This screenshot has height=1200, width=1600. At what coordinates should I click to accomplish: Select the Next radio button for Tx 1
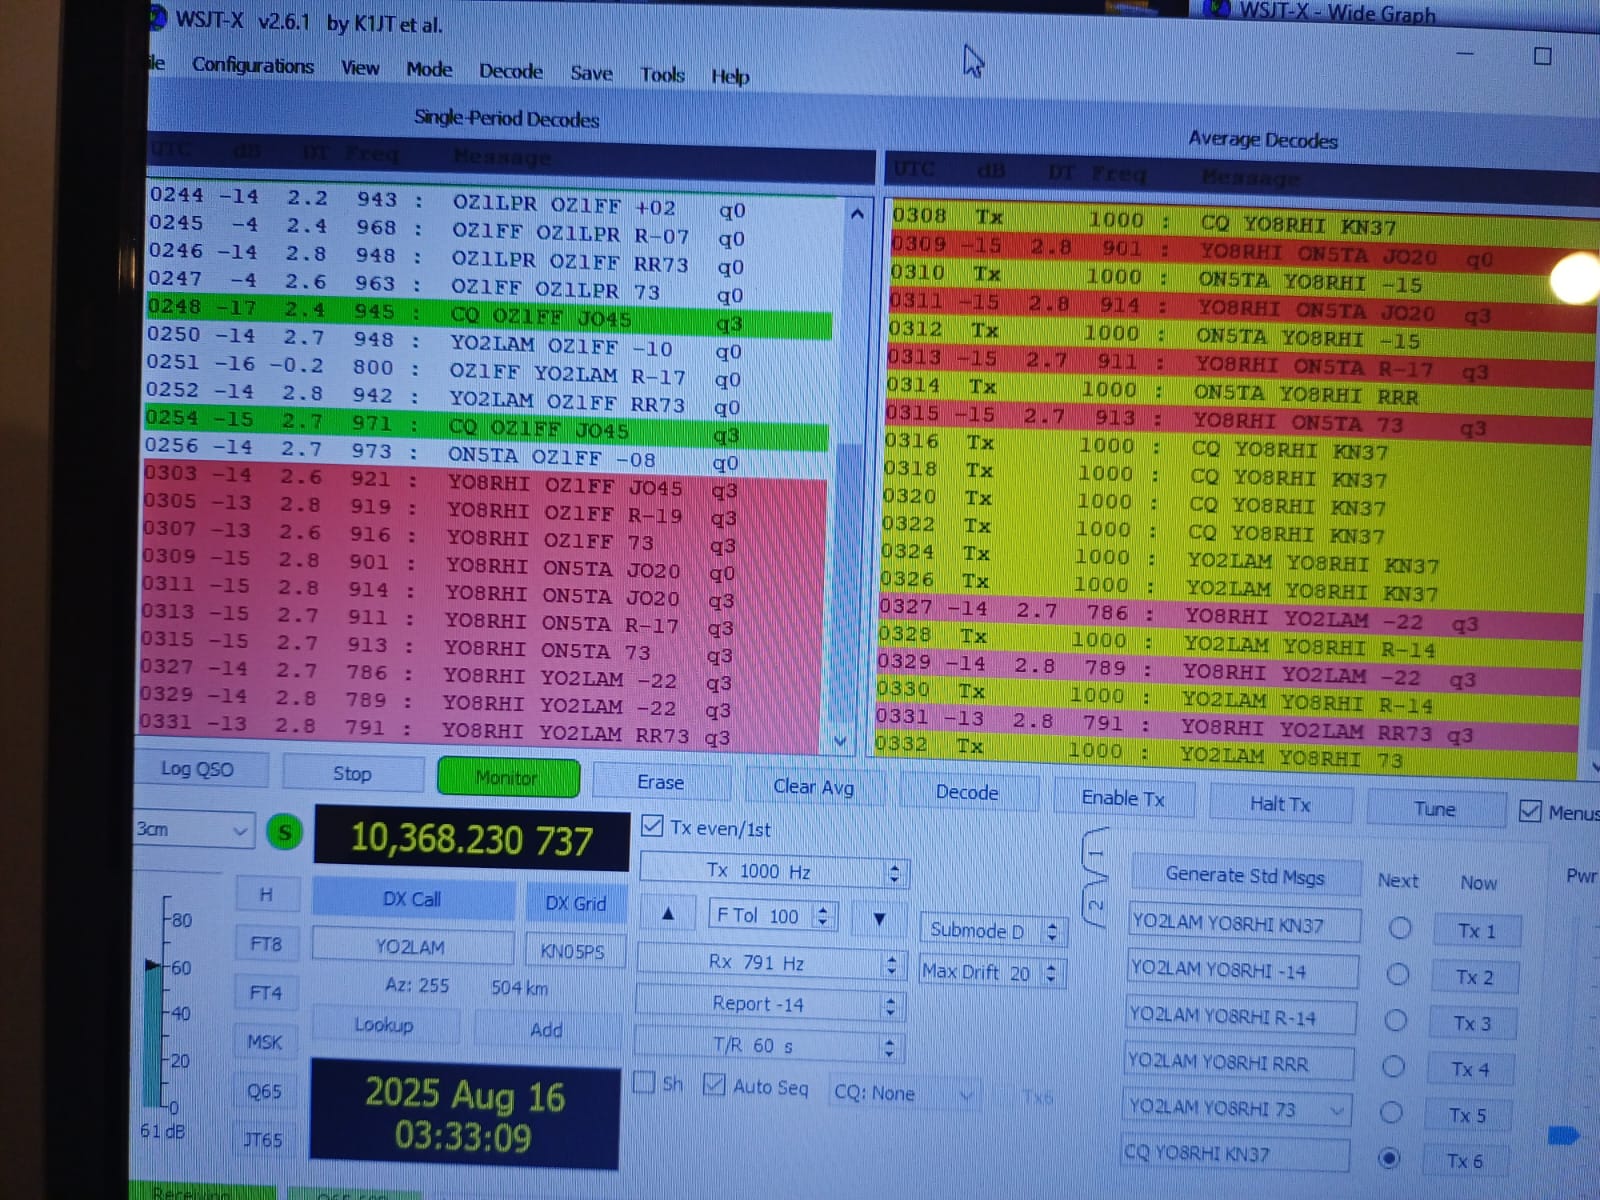[1400, 928]
